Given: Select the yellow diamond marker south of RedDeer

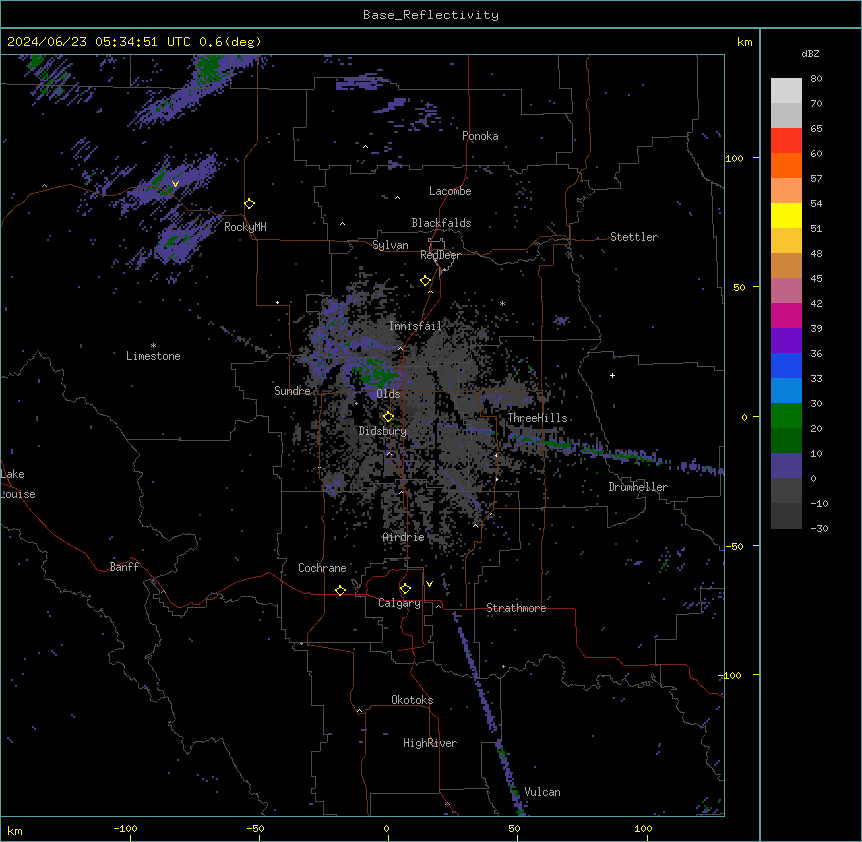Looking at the screenshot, I should [426, 281].
